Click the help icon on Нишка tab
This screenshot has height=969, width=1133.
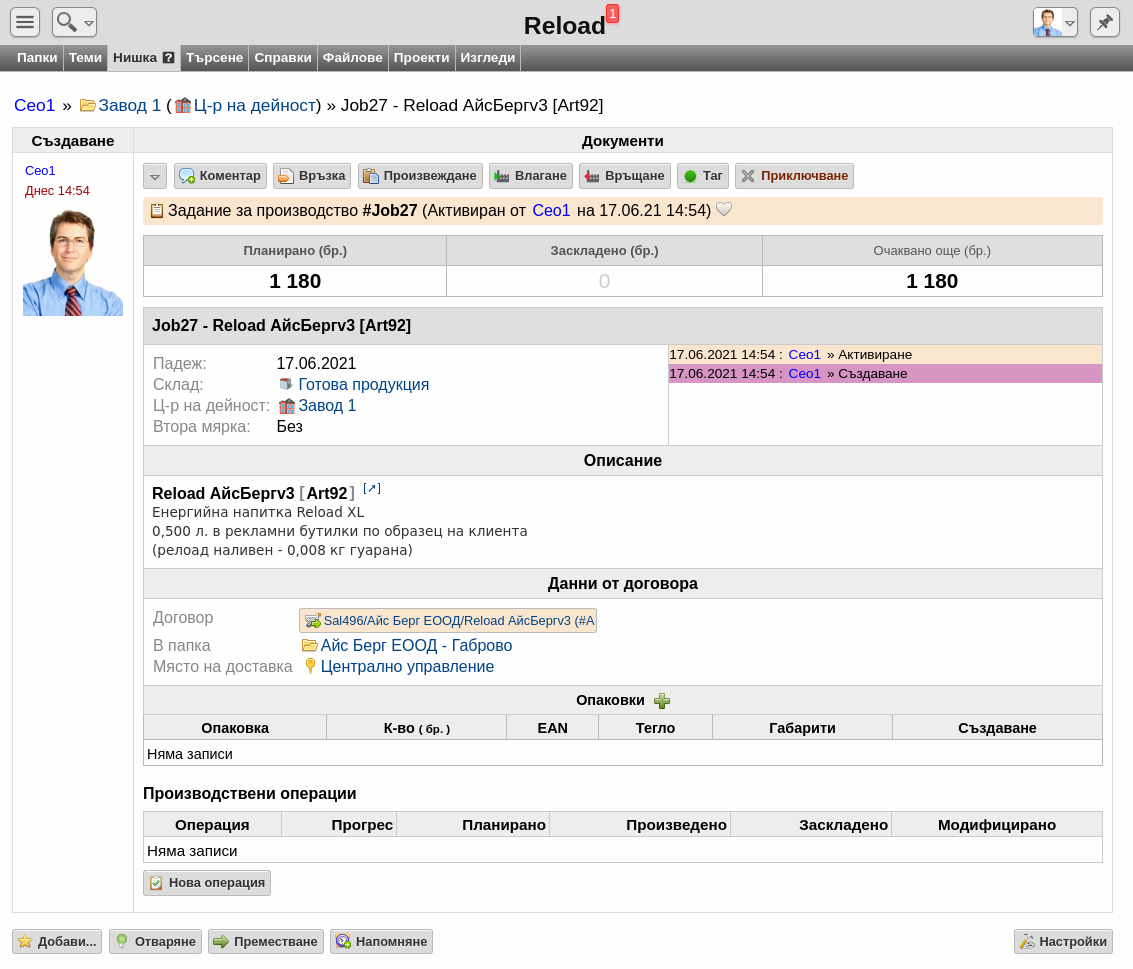168,58
